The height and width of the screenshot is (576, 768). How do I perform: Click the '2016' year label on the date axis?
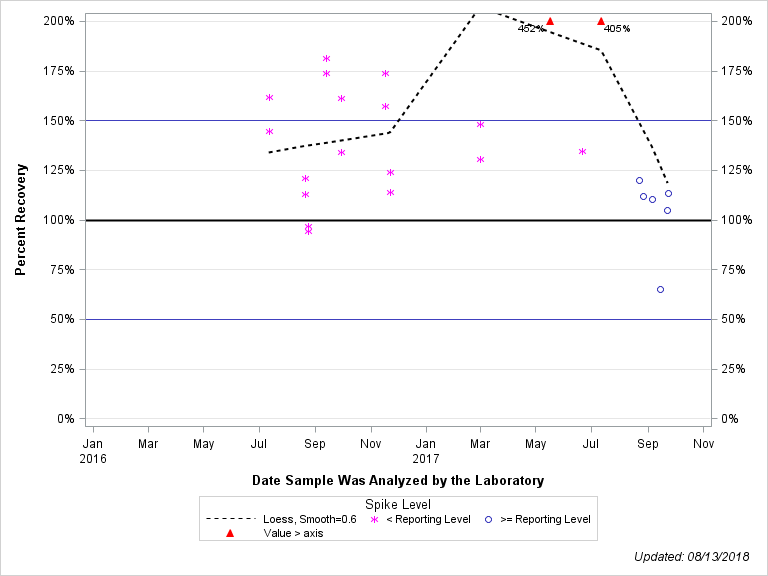[93, 459]
